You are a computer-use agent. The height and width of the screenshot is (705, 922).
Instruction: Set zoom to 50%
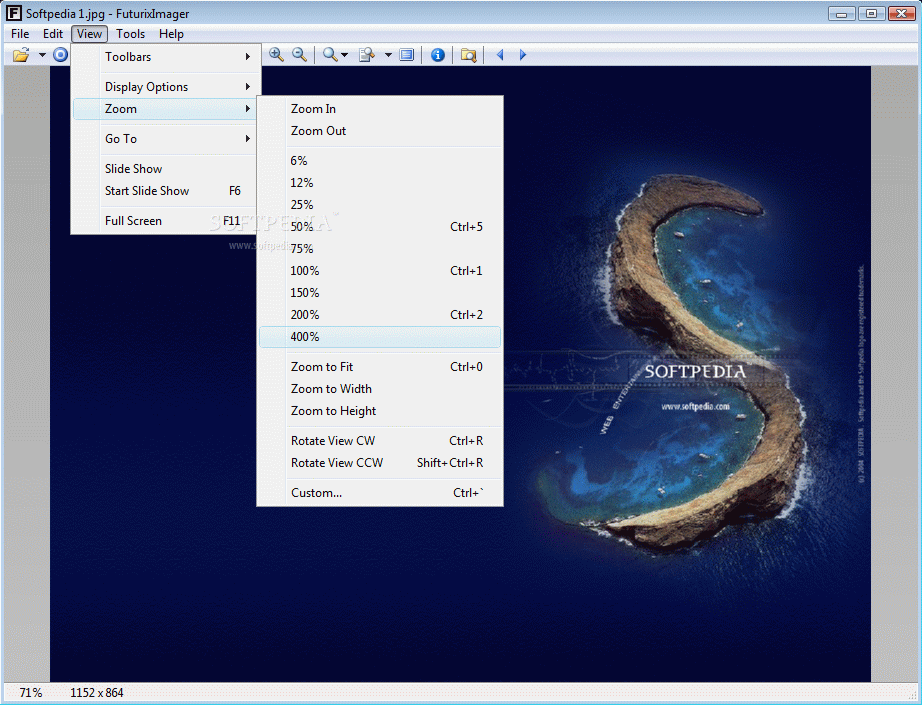tap(380, 227)
